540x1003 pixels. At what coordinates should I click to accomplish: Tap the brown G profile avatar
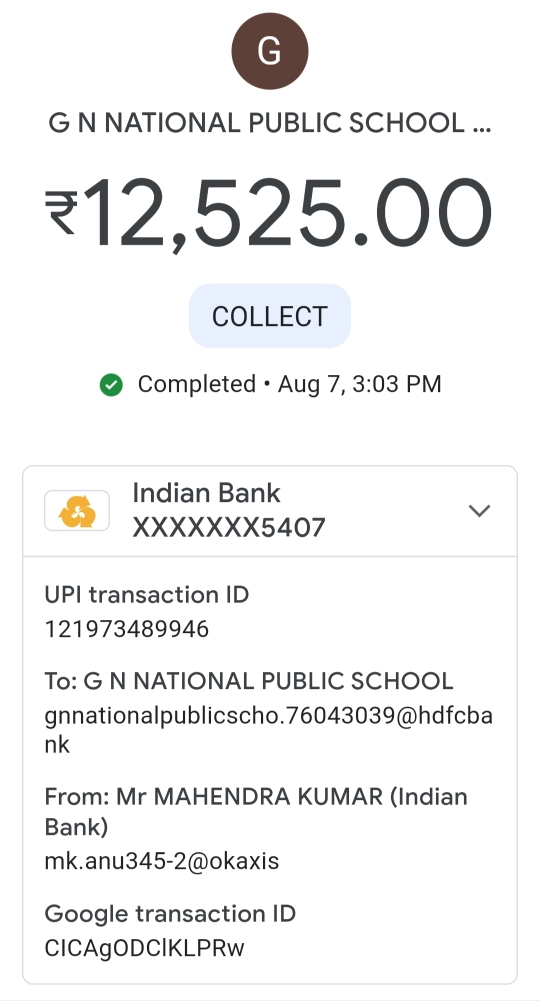pyautogui.click(x=269, y=51)
